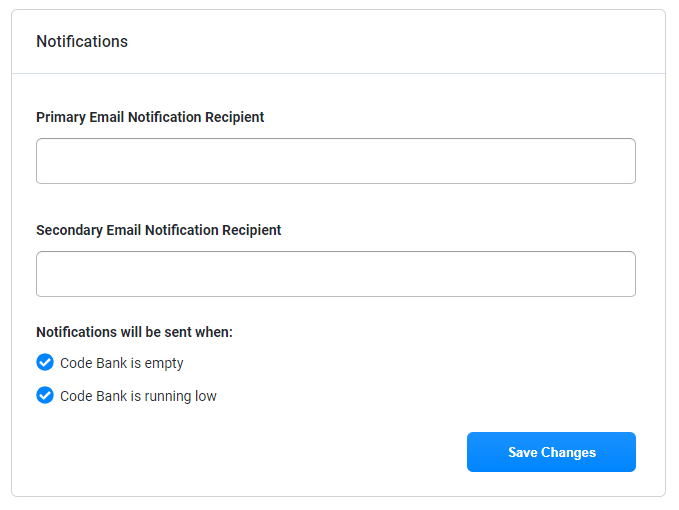Select the Notifications section heading
Screen dimensions: 679x510
[82, 42]
